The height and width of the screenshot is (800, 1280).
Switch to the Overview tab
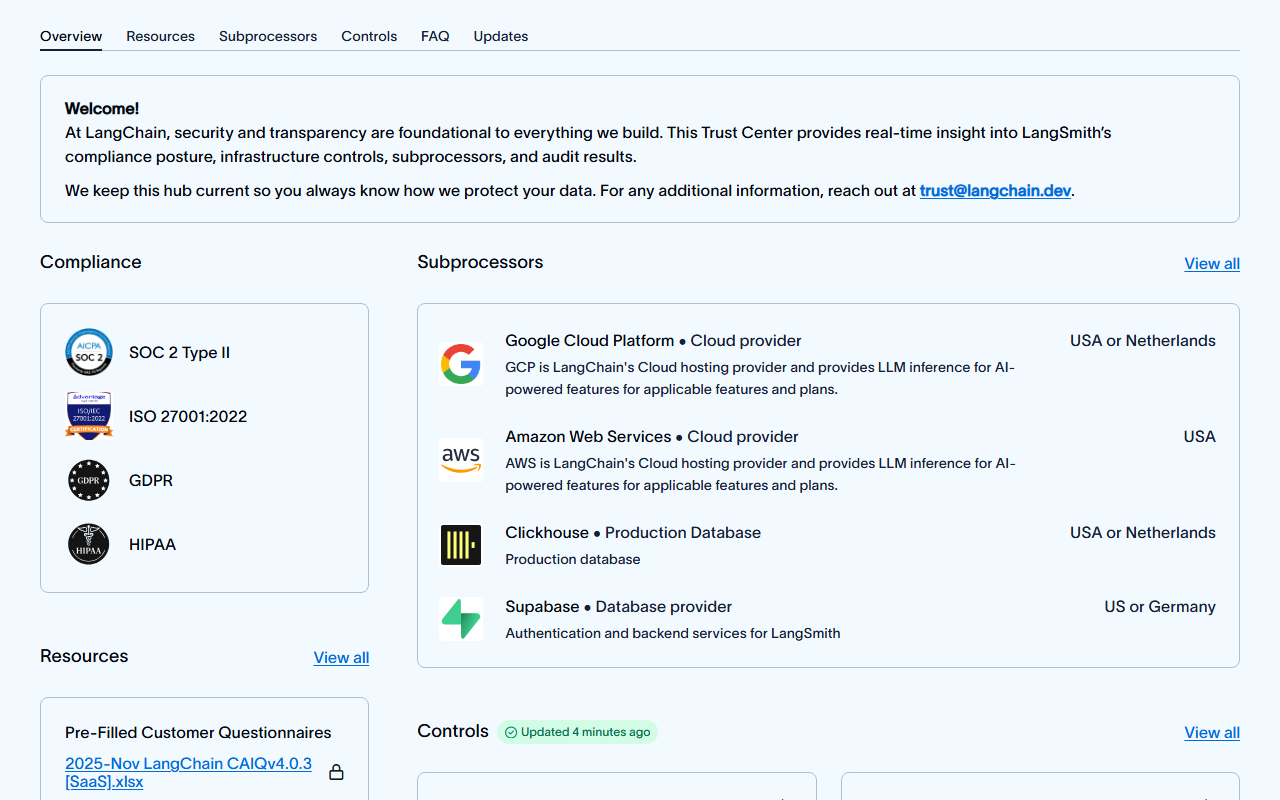(71, 36)
